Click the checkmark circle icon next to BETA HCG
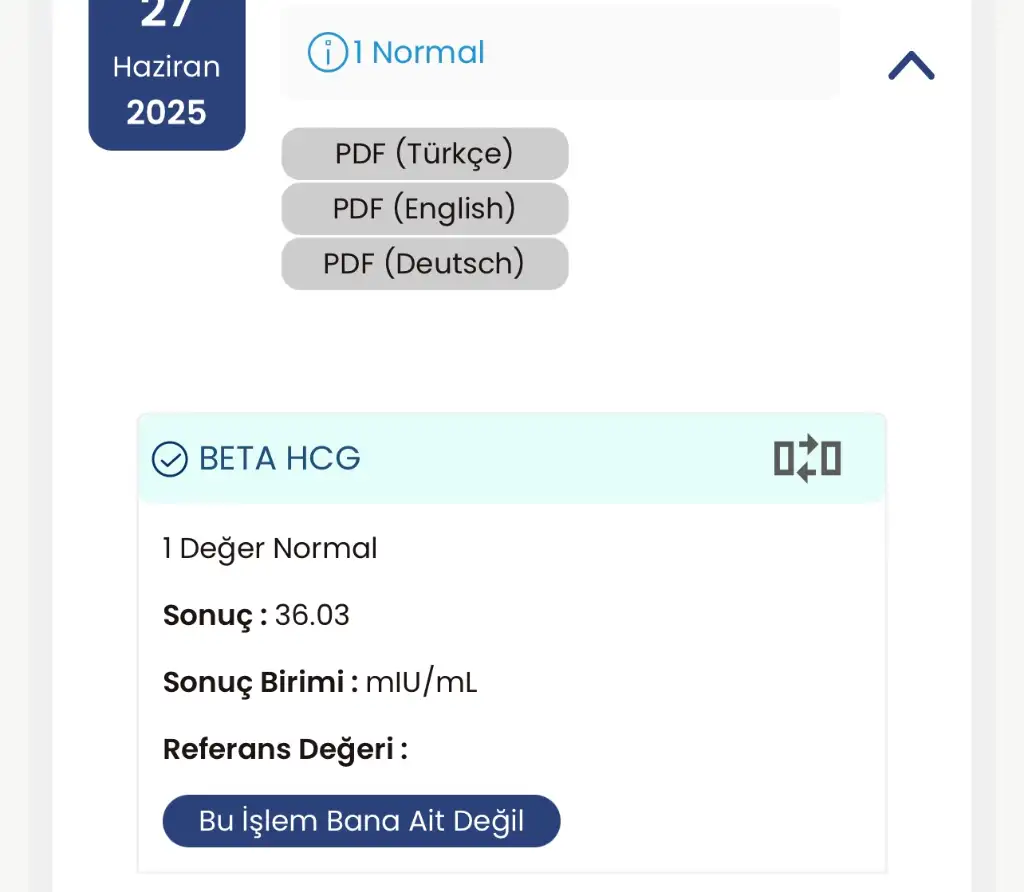The height and width of the screenshot is (892, 1024). click(x=169, y=459)
